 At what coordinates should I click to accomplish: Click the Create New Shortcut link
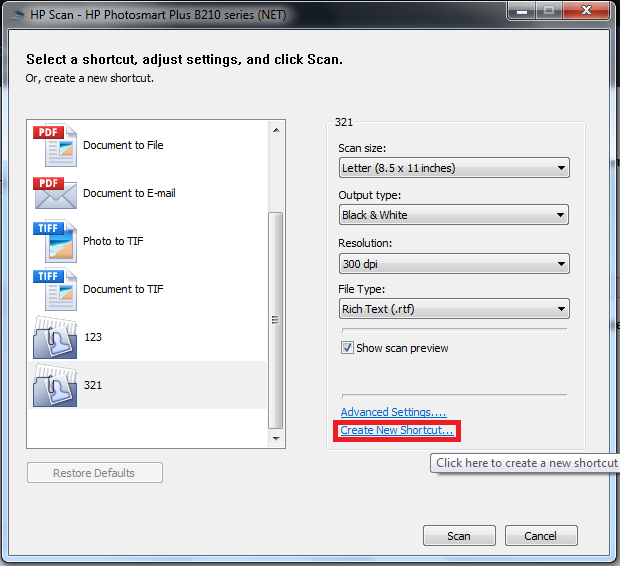pos(397,430)
